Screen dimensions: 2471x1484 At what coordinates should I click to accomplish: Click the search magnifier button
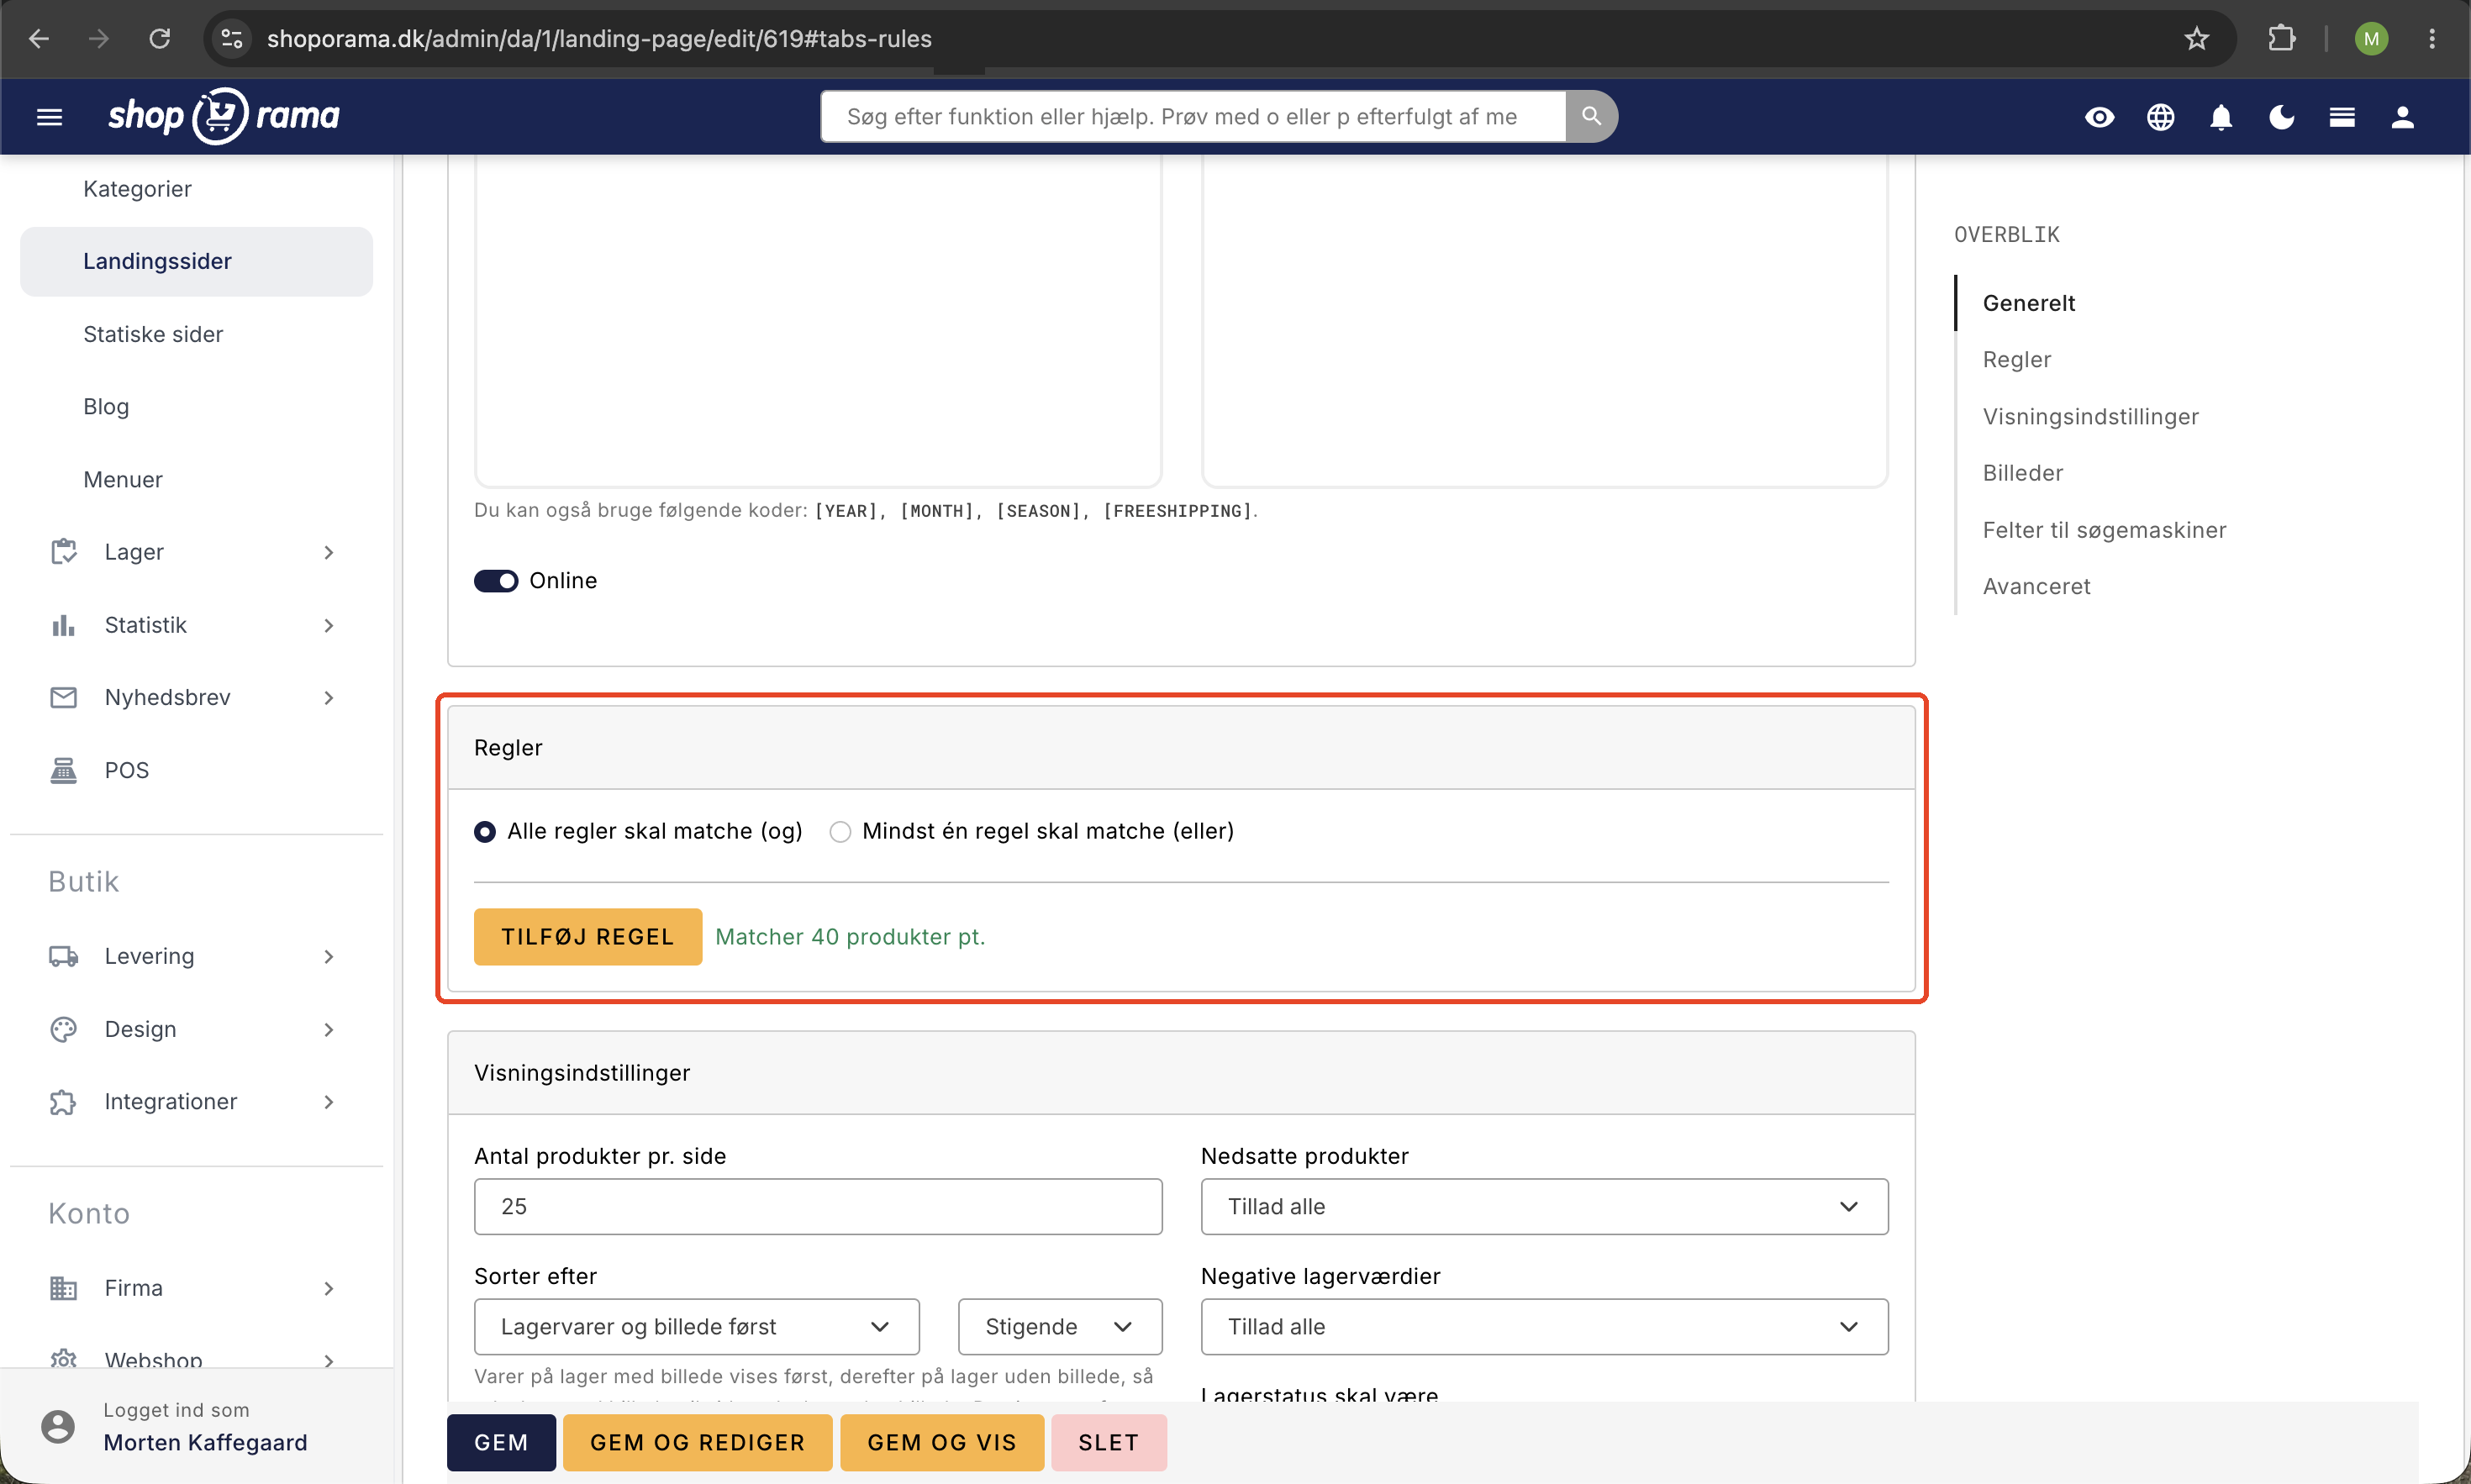pos(1591,116)
